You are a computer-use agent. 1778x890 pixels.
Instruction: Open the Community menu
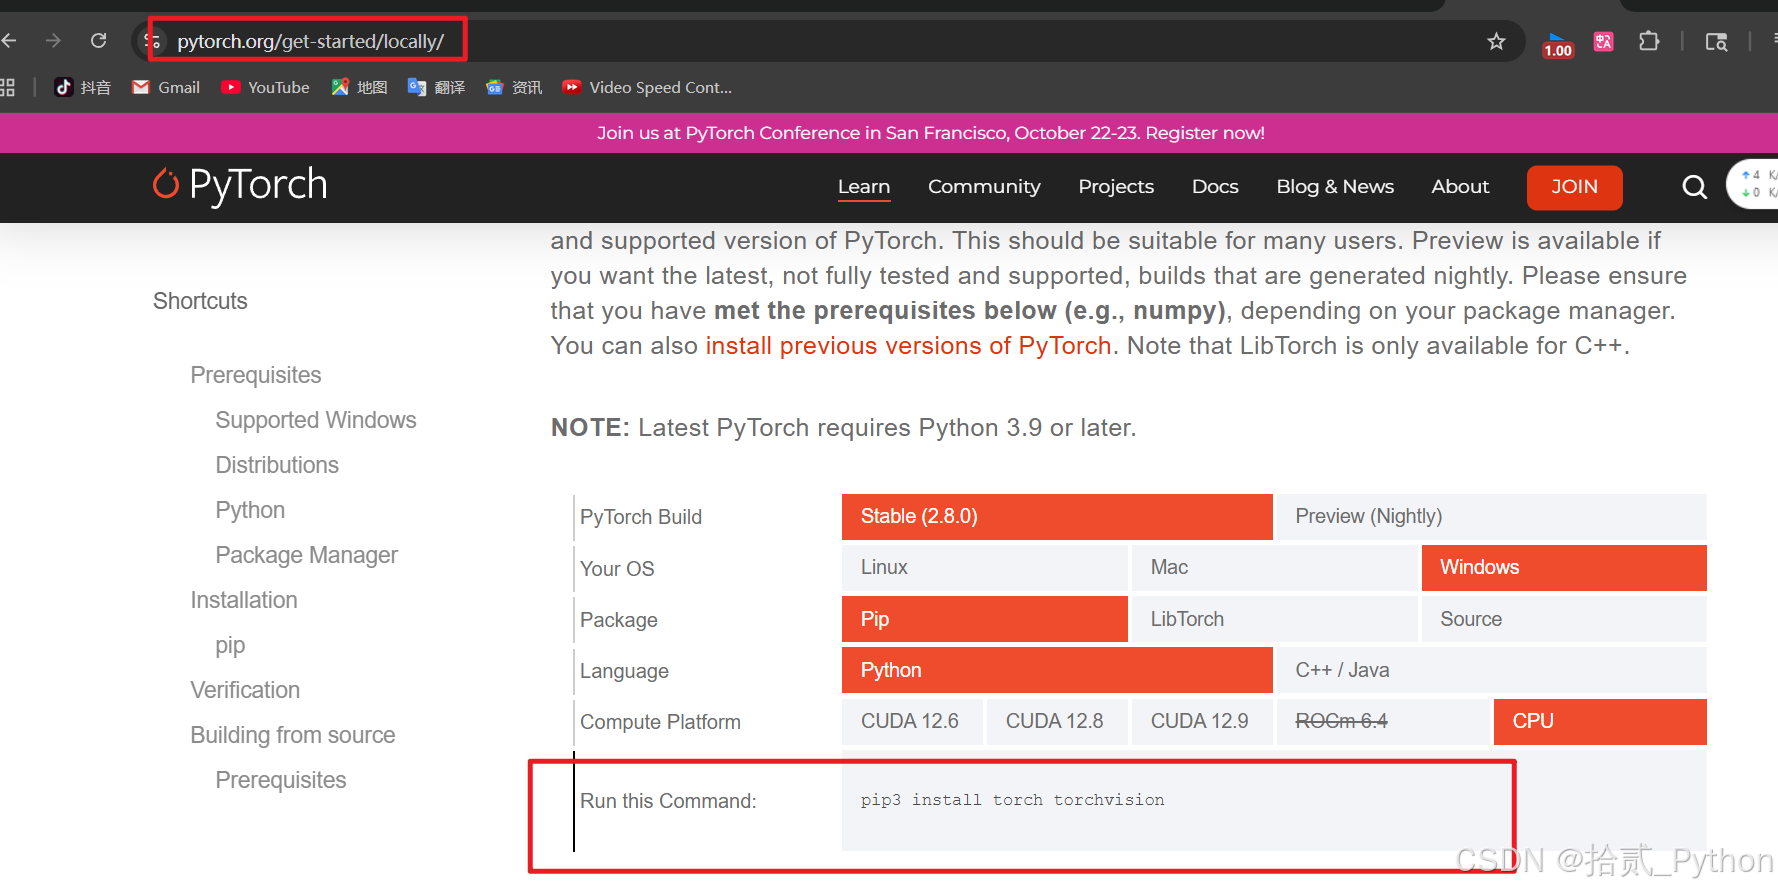[984, 187]
